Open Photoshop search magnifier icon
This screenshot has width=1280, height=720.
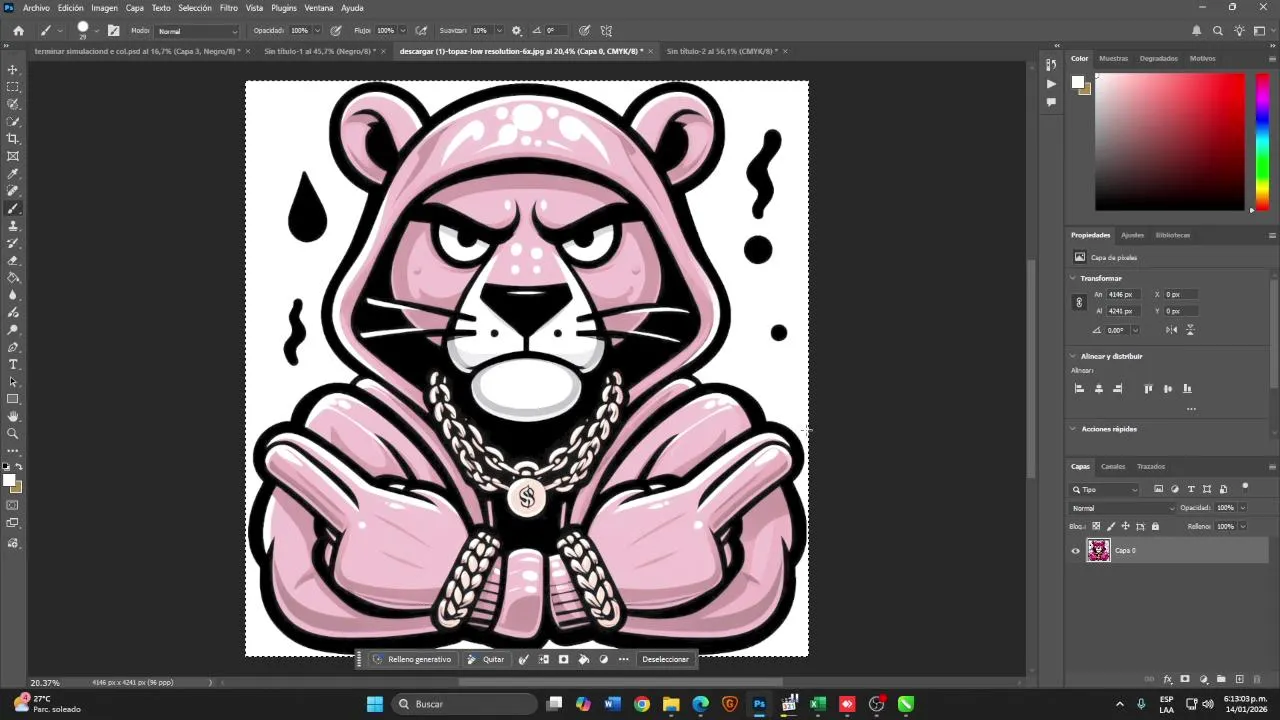1217,31
